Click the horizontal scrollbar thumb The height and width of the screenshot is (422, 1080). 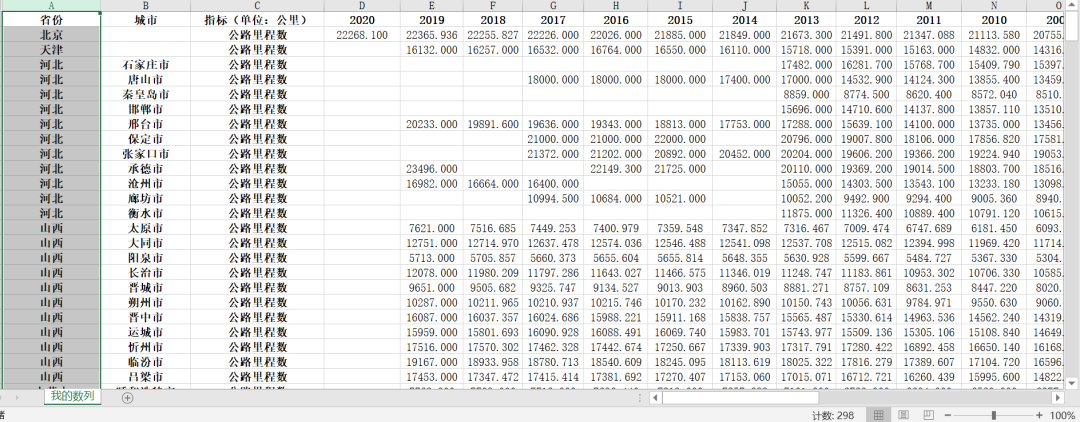click(x=740, y=397)
